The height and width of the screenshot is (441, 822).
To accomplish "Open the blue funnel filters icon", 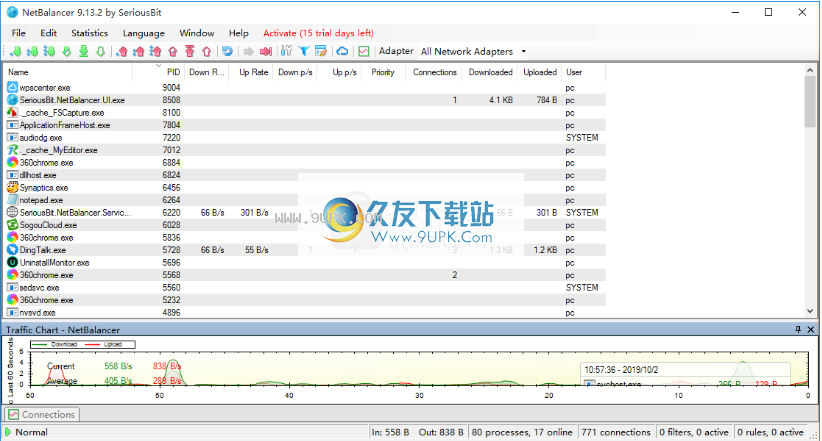I will [x=304, y=51].
